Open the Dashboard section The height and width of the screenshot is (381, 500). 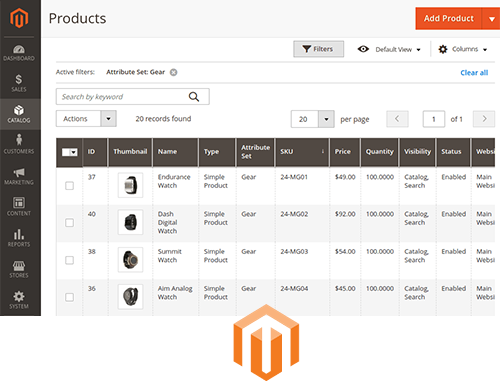19,53
